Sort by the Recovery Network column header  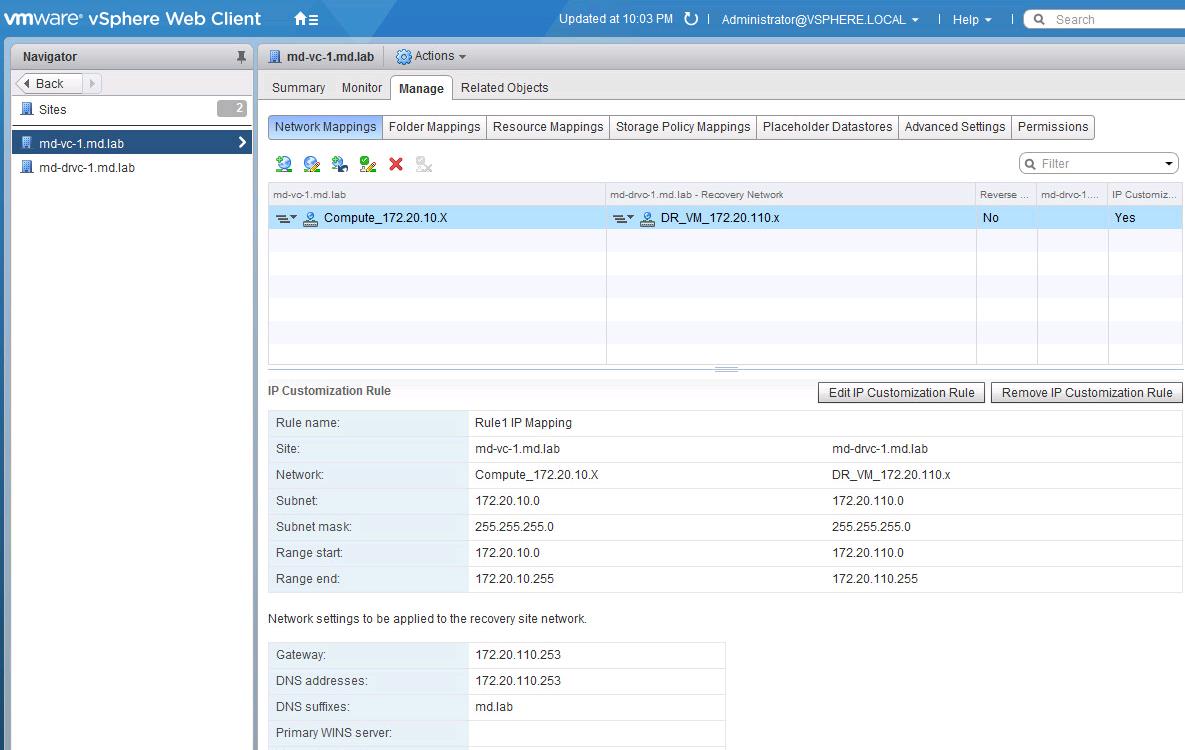click(791, 194)
